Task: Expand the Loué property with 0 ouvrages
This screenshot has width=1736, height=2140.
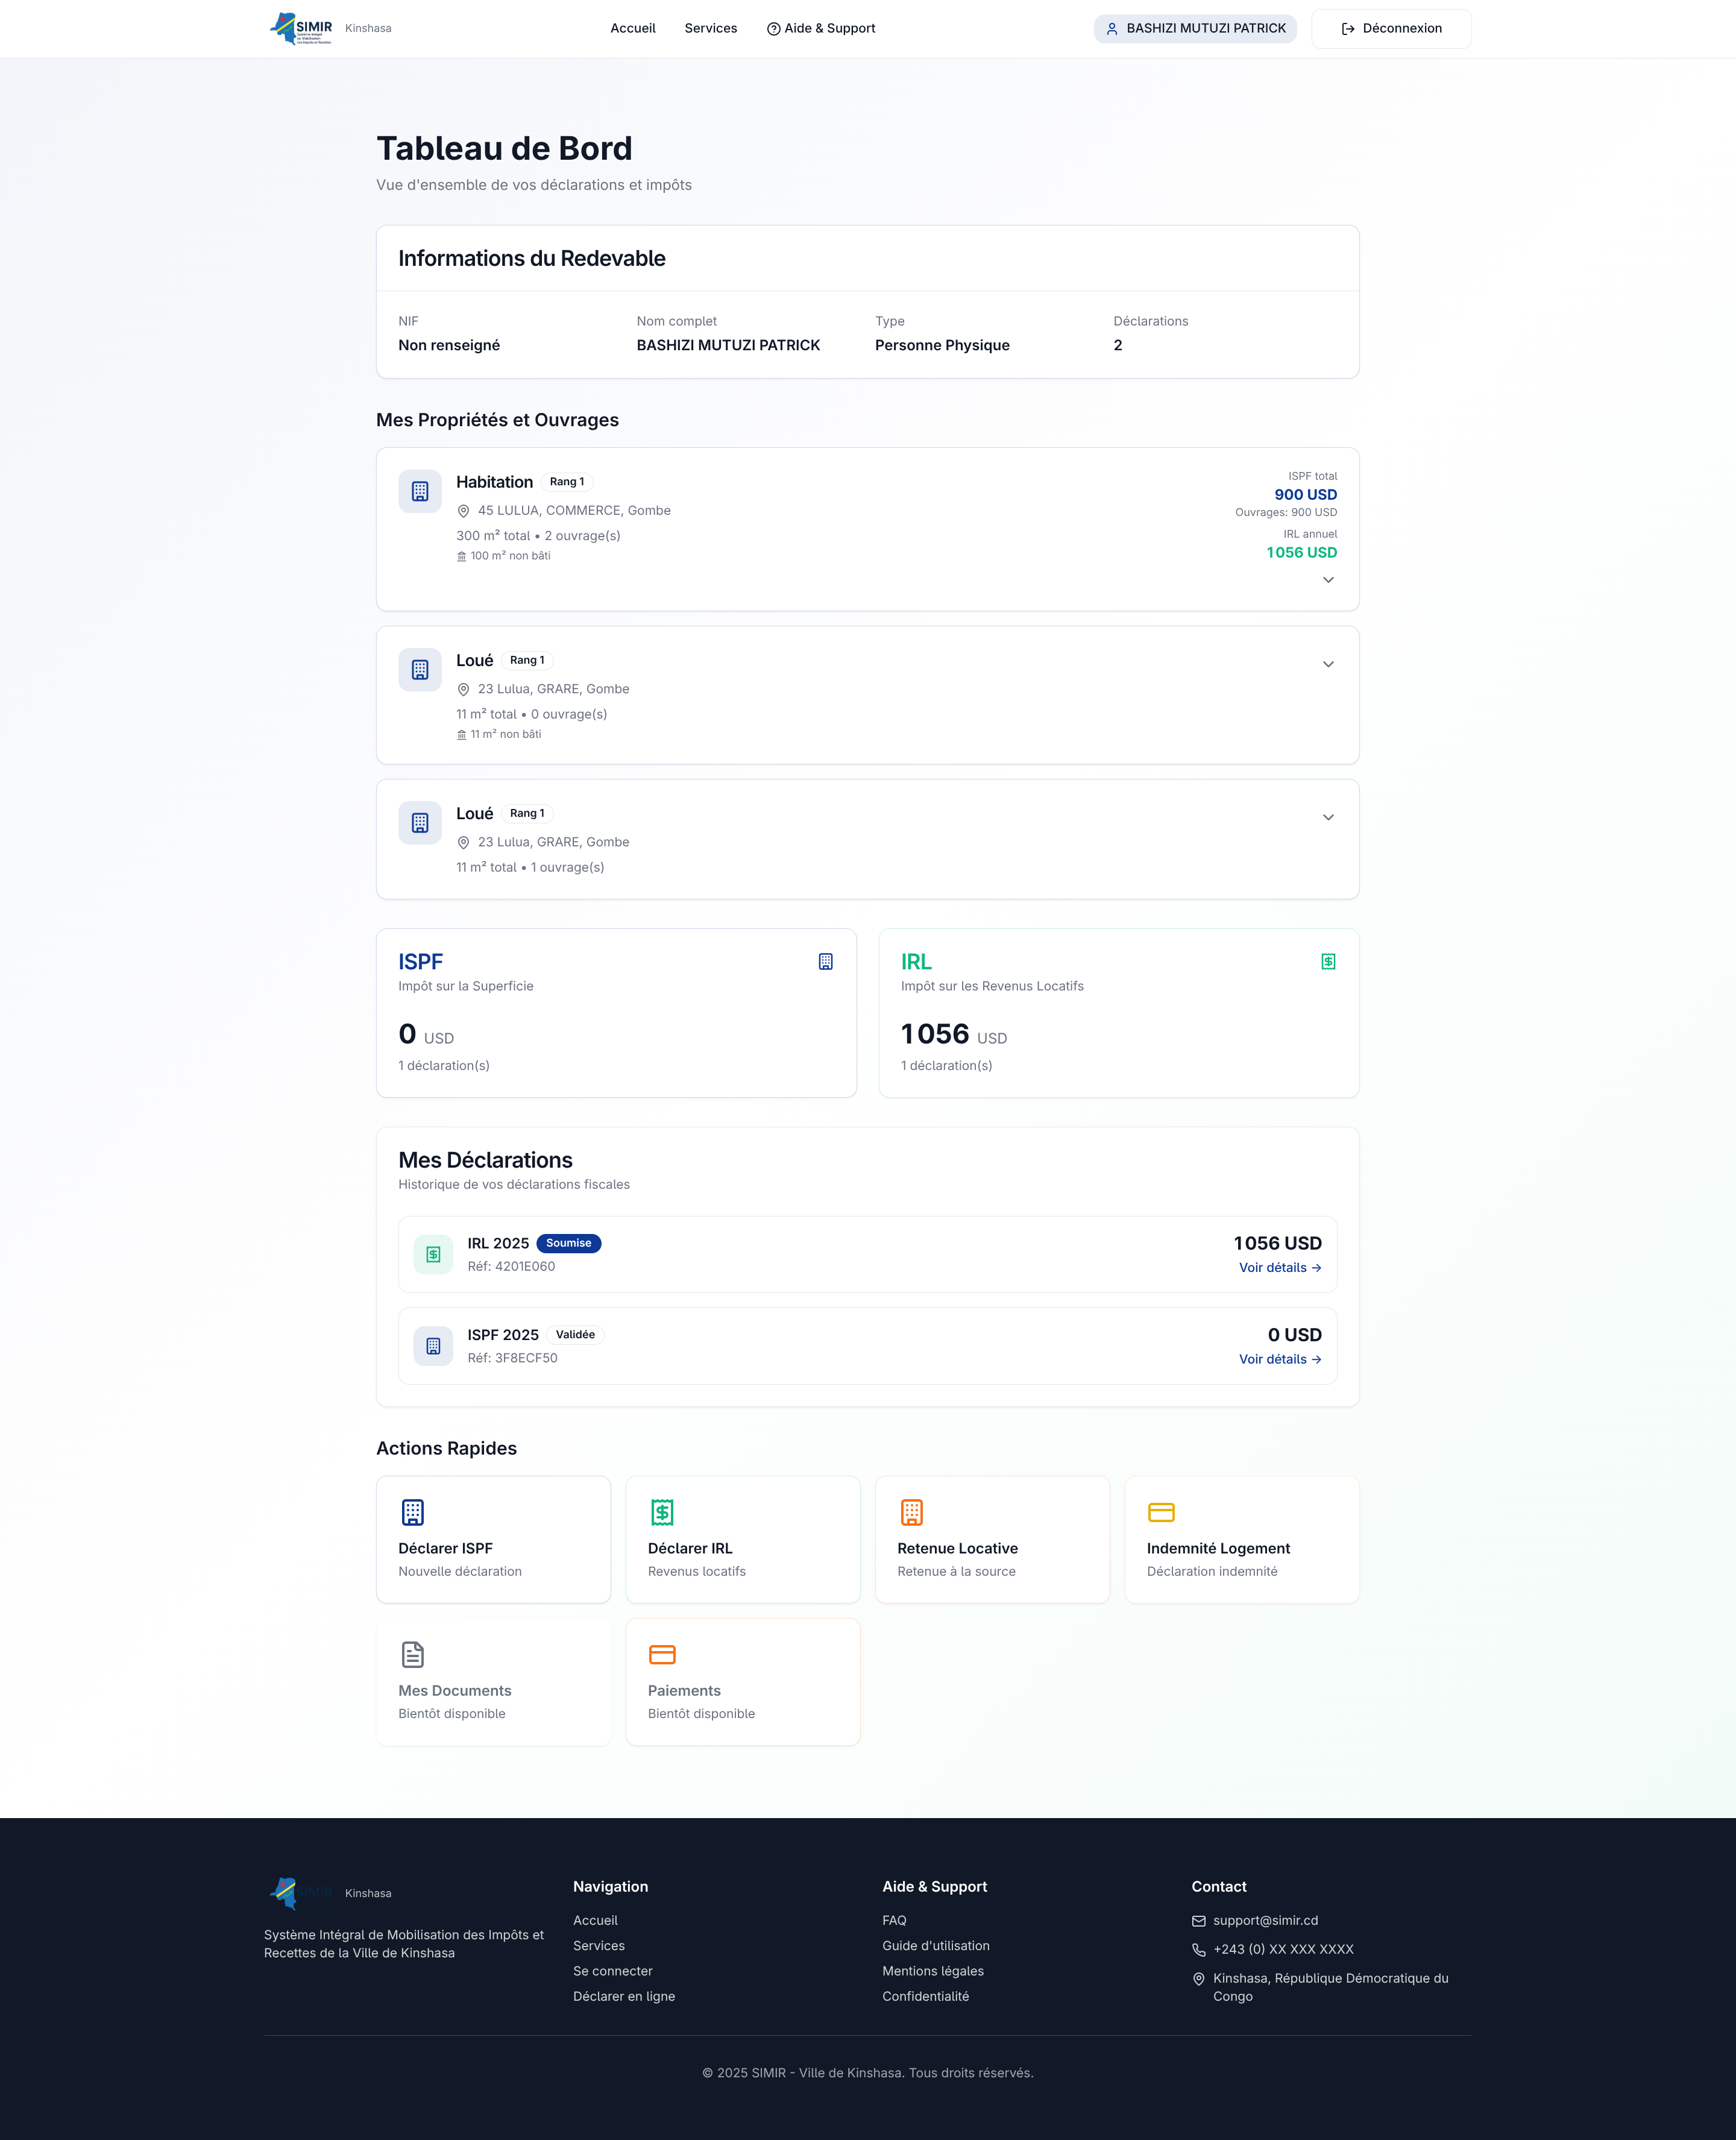Action: click(1328, 664)
